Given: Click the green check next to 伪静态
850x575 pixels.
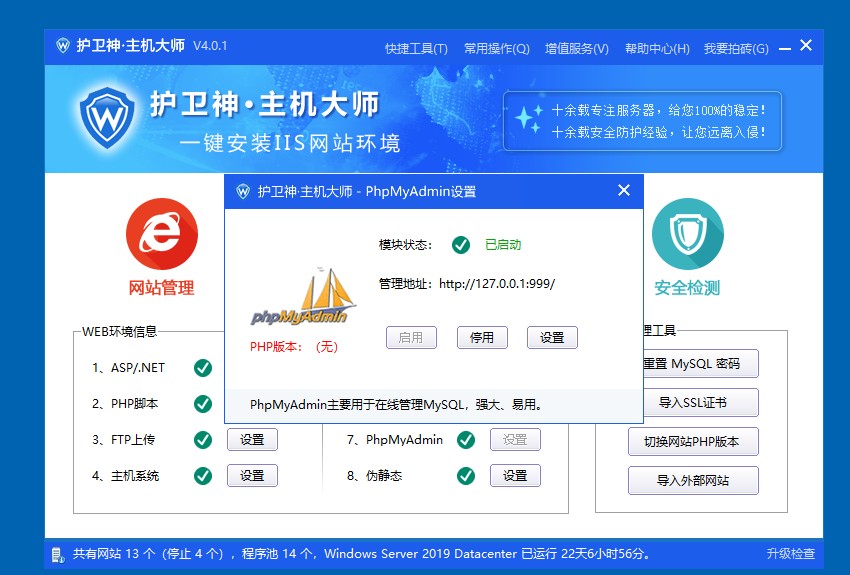Looking at the screenshot, I should tap(465, 476).
